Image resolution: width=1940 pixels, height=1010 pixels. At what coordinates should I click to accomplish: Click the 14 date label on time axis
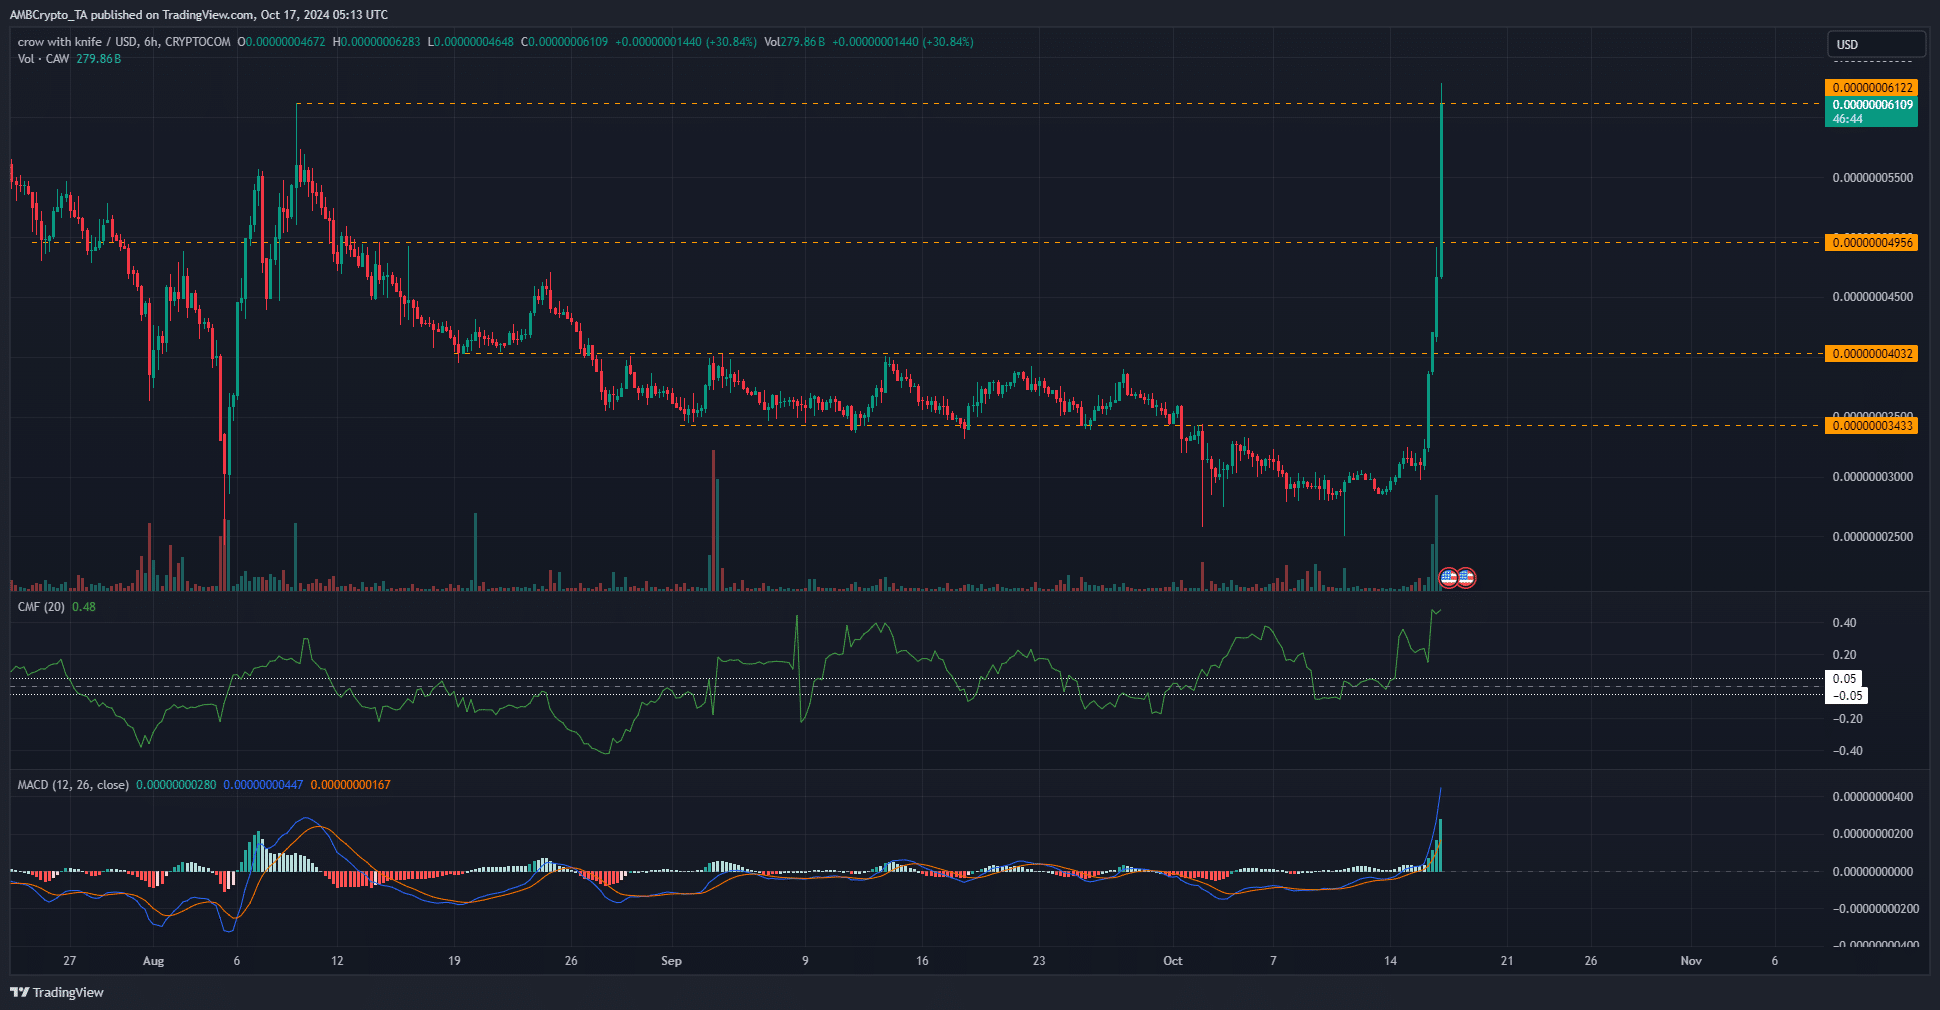coord(1390,961)
